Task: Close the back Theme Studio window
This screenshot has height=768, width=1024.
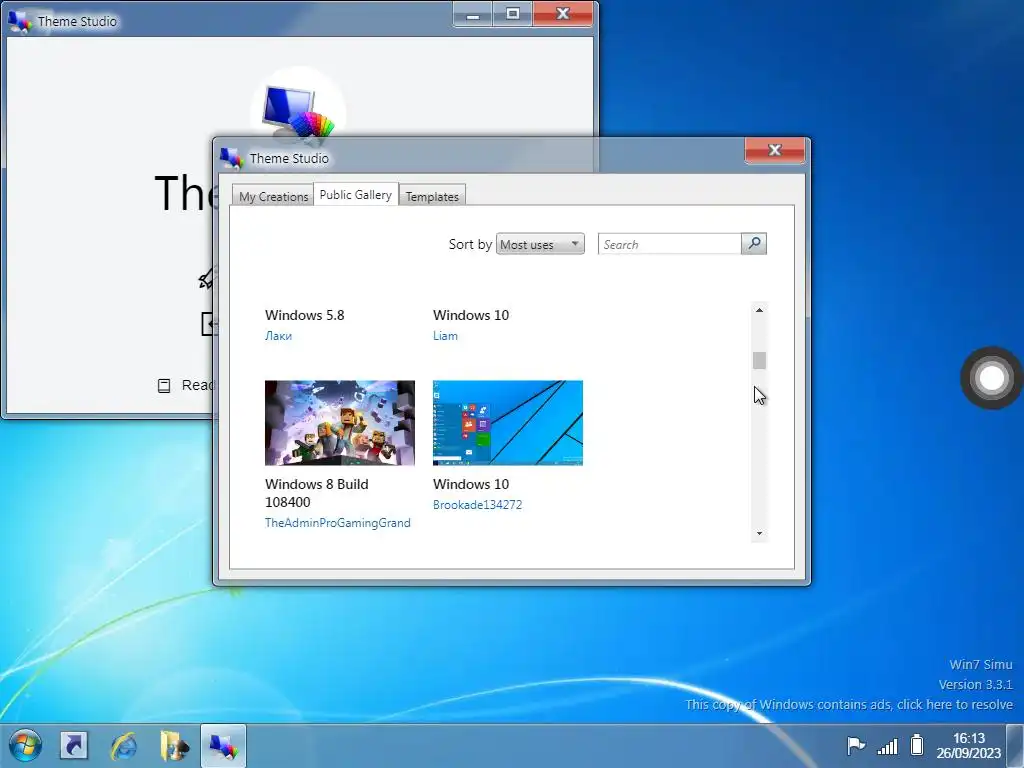Action: tap(563, 14)
